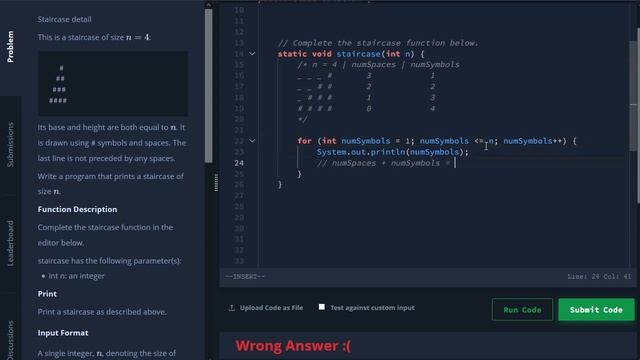Click line number 22 in gutter

pyautogui.click(x=239, y=141)
